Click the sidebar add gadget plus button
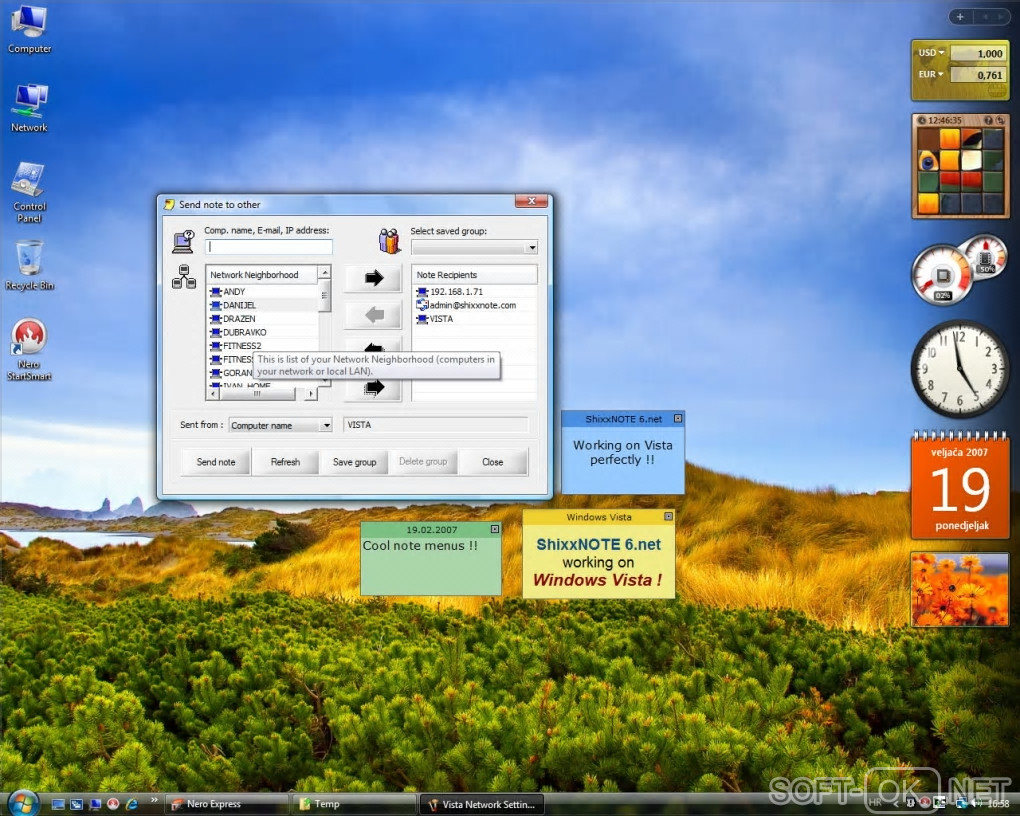Screen dimensions: 1020x816 coord(960,17)
